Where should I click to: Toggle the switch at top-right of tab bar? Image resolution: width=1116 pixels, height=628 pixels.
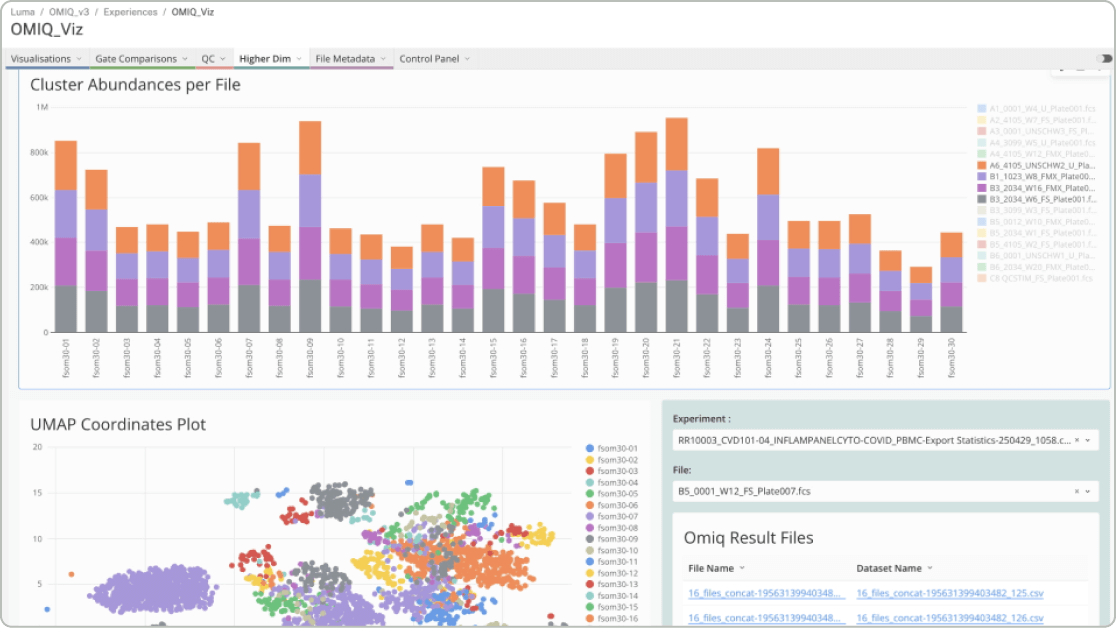click(1104, 59)
